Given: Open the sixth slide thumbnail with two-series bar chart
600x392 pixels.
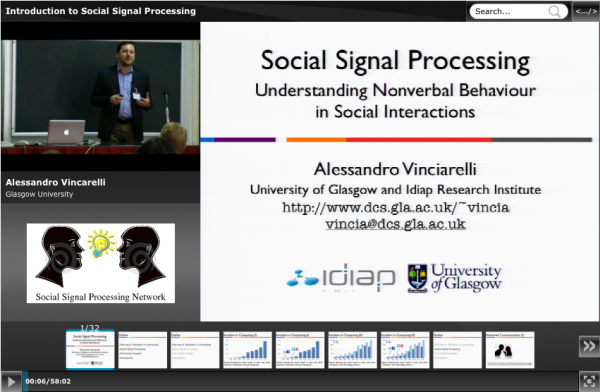Looking at the screenshot, I should click(x=352, y=350).
